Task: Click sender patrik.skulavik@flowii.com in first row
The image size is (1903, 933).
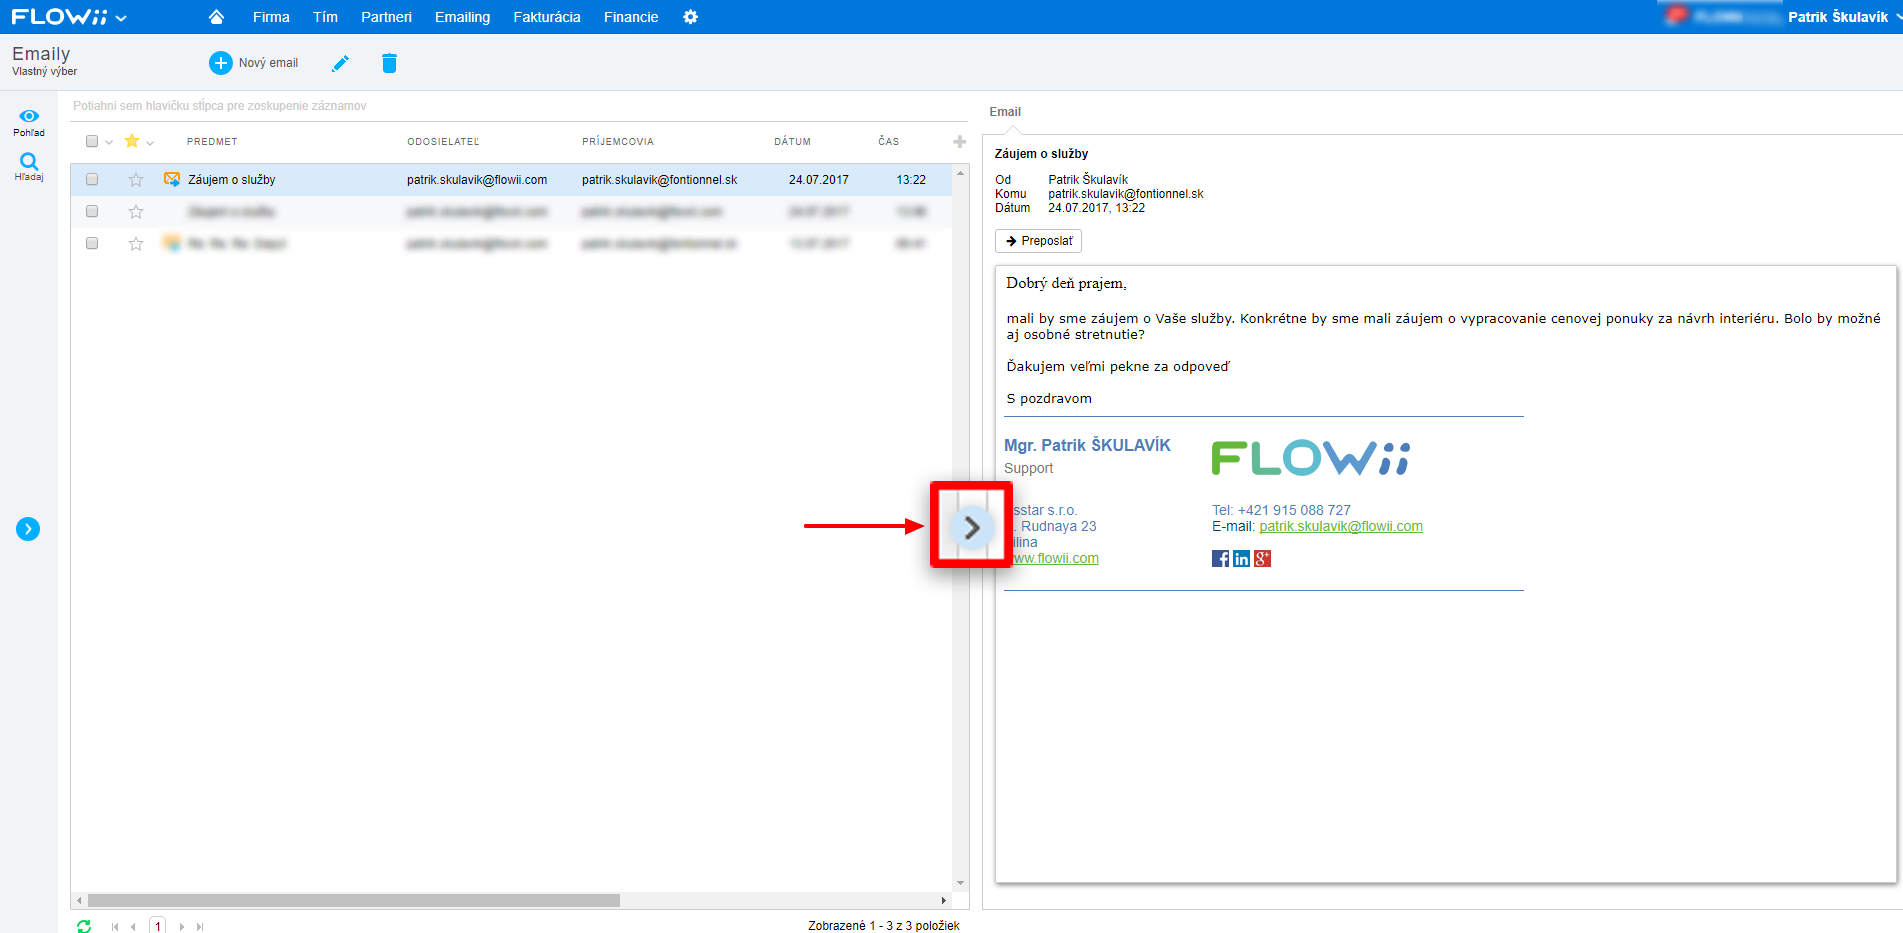Action: coord(477,180)
